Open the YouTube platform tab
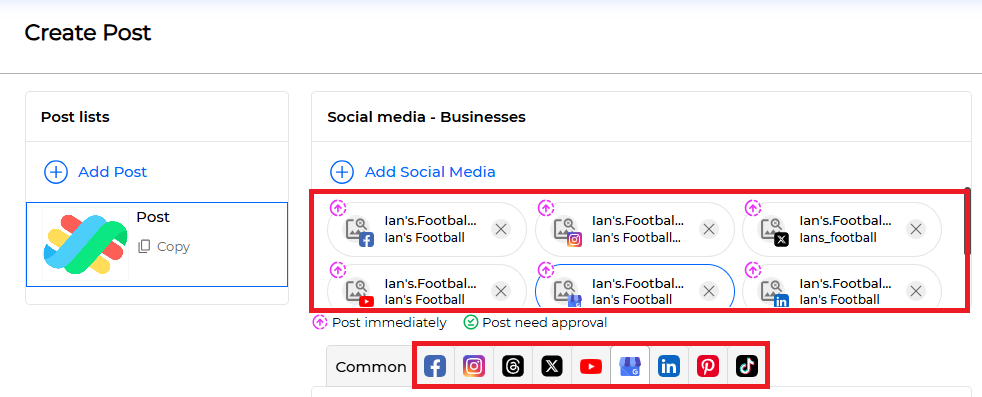This screenshot has height=397, width=982. 591,366
